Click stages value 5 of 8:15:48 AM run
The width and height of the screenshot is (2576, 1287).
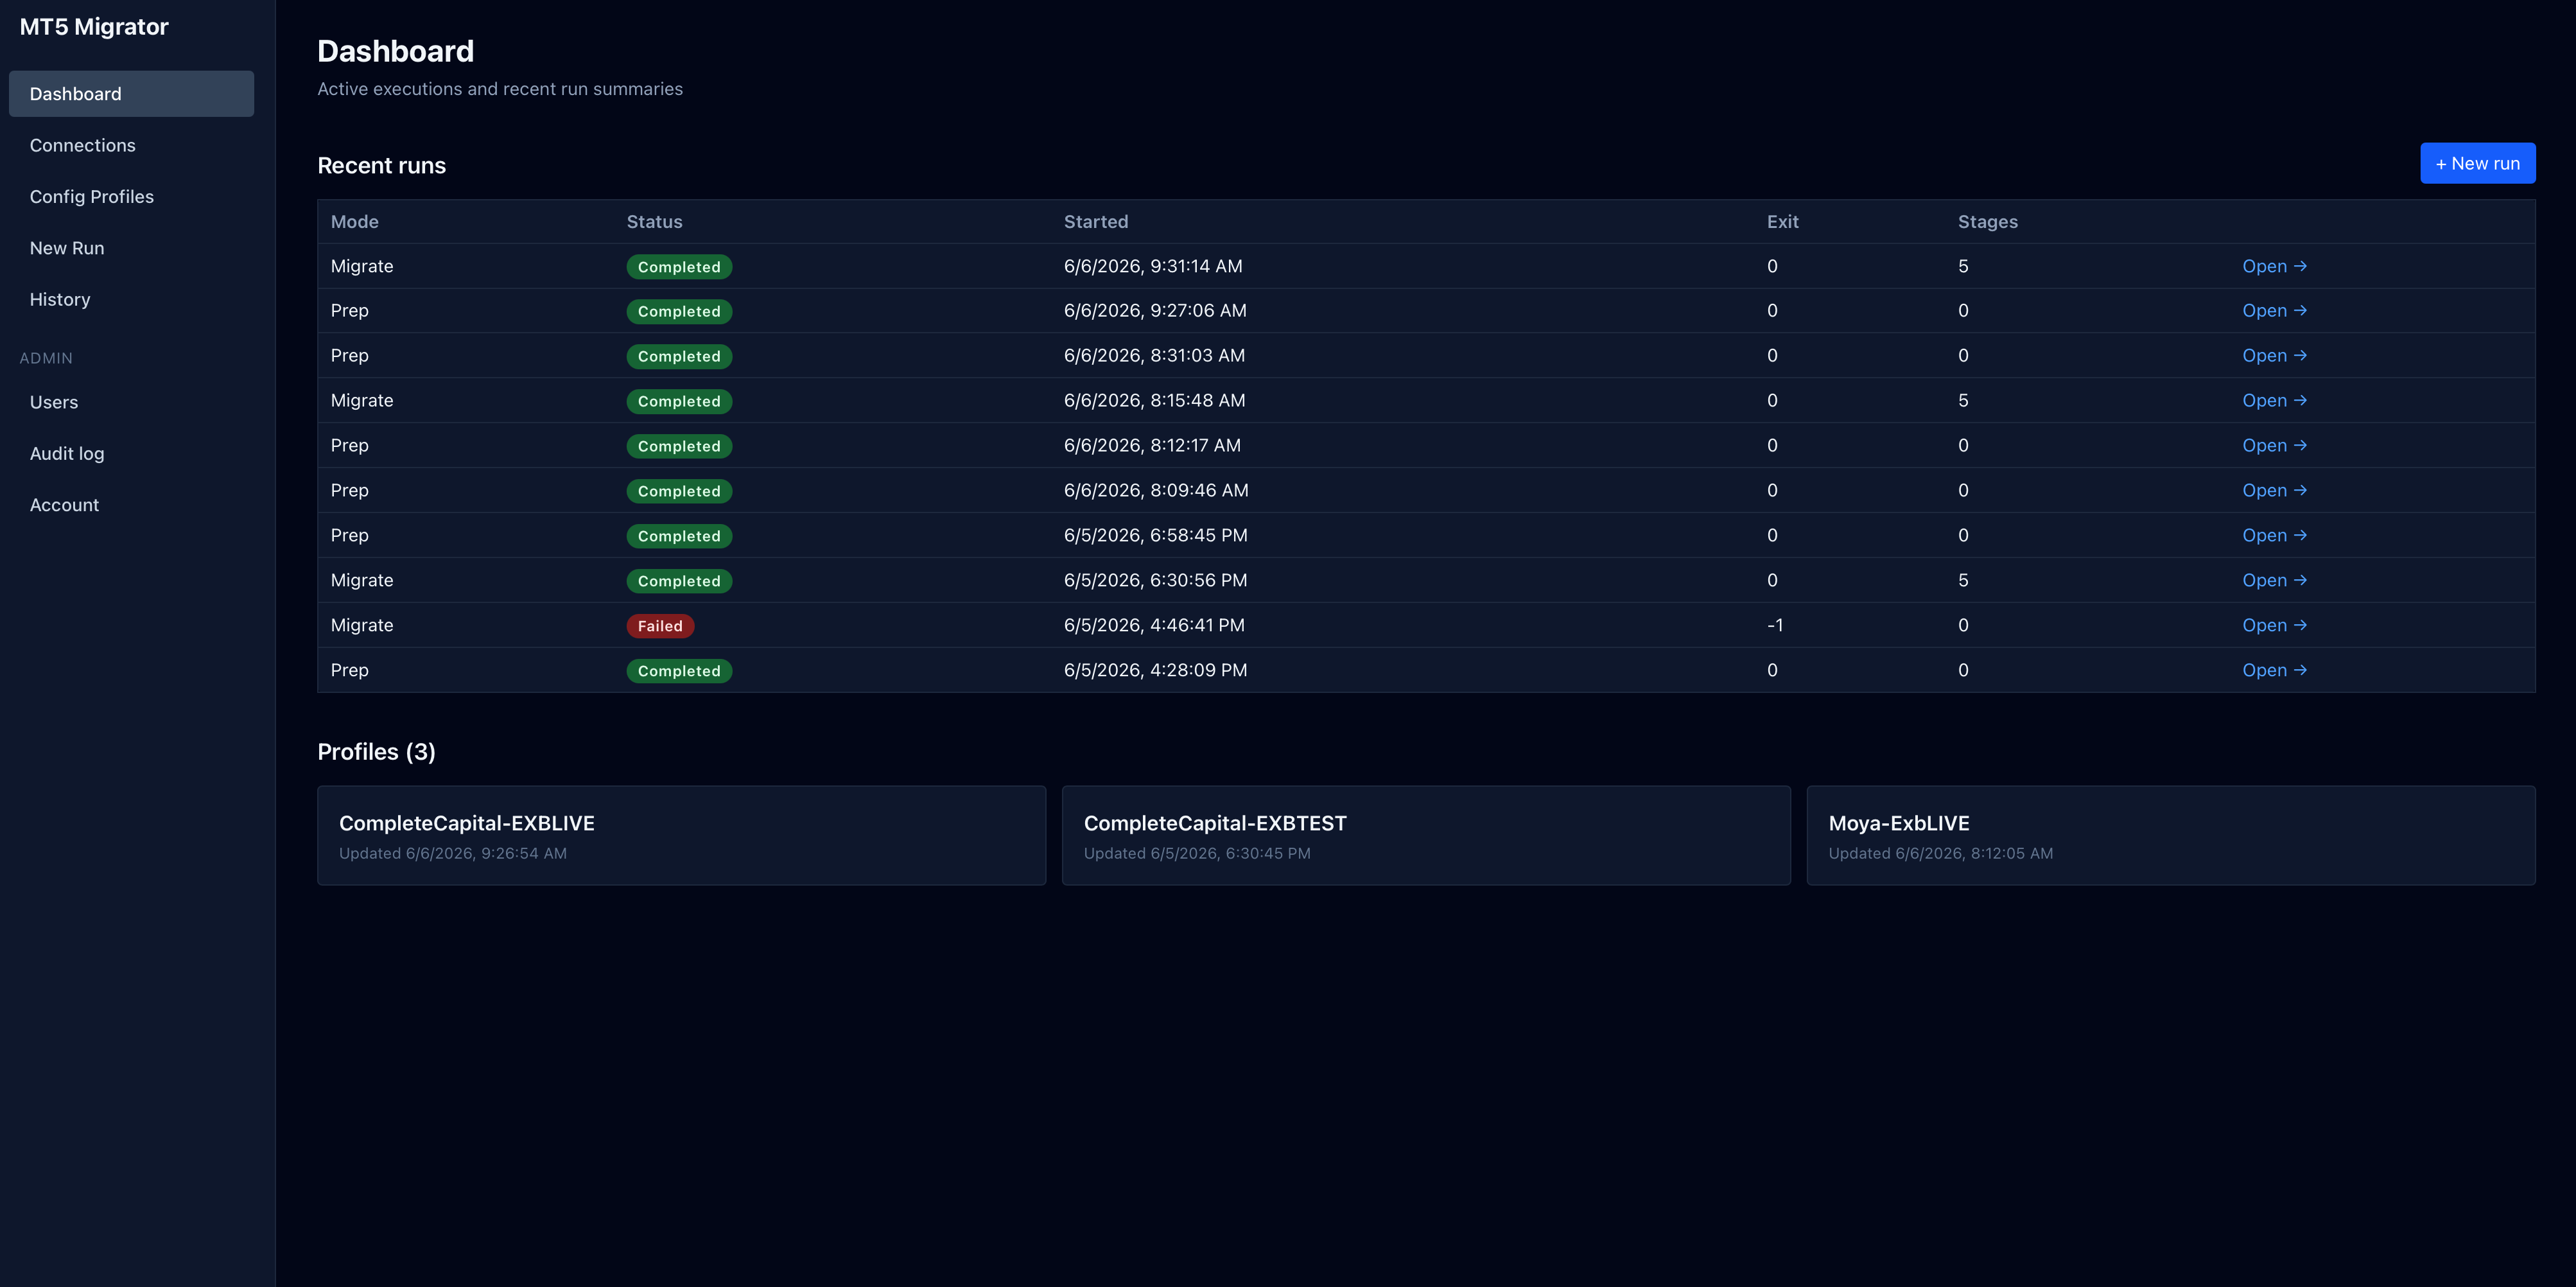[1963, 401]
